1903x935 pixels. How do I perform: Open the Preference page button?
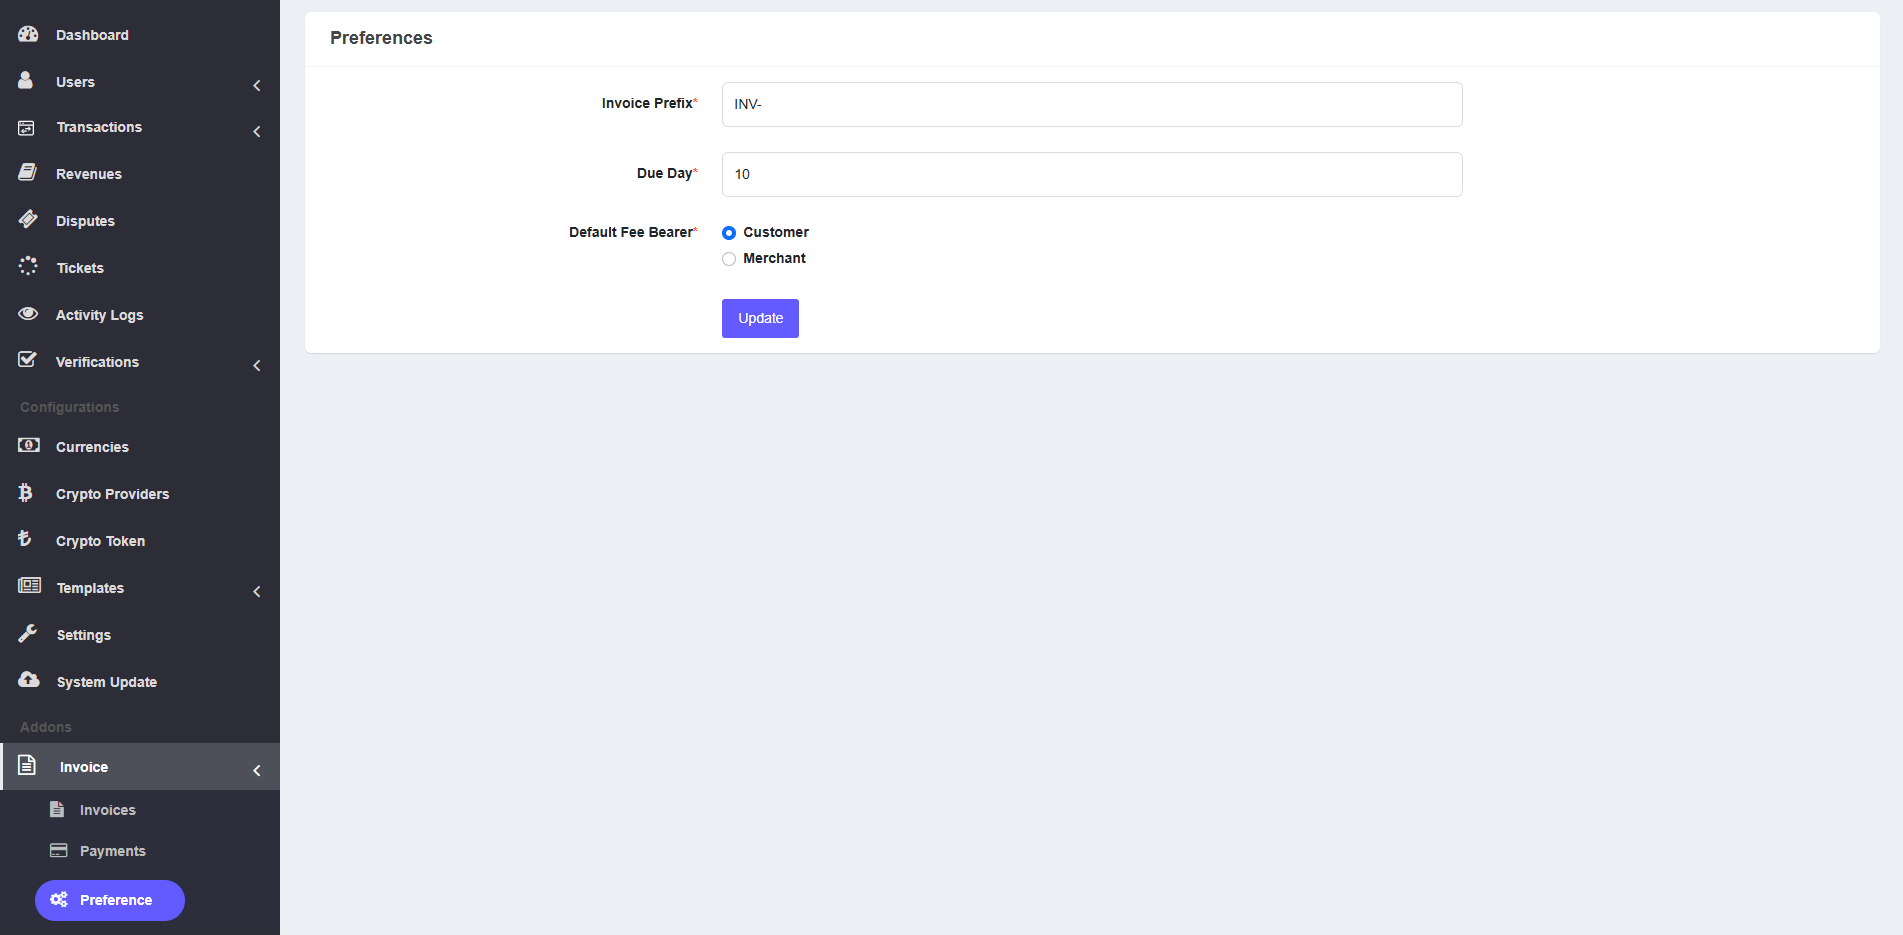click(x=110, y=900)
